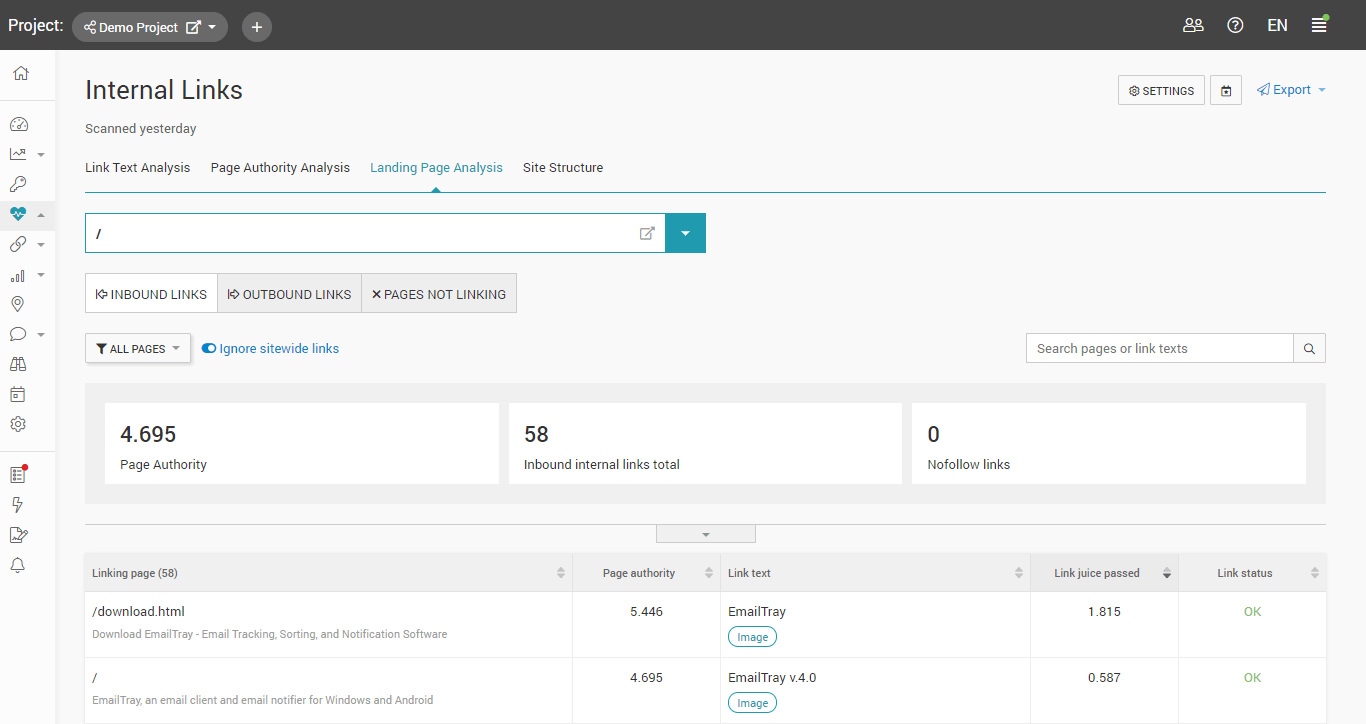
Task: Open the users icon in top bar
Action: tap(1193, 26)
